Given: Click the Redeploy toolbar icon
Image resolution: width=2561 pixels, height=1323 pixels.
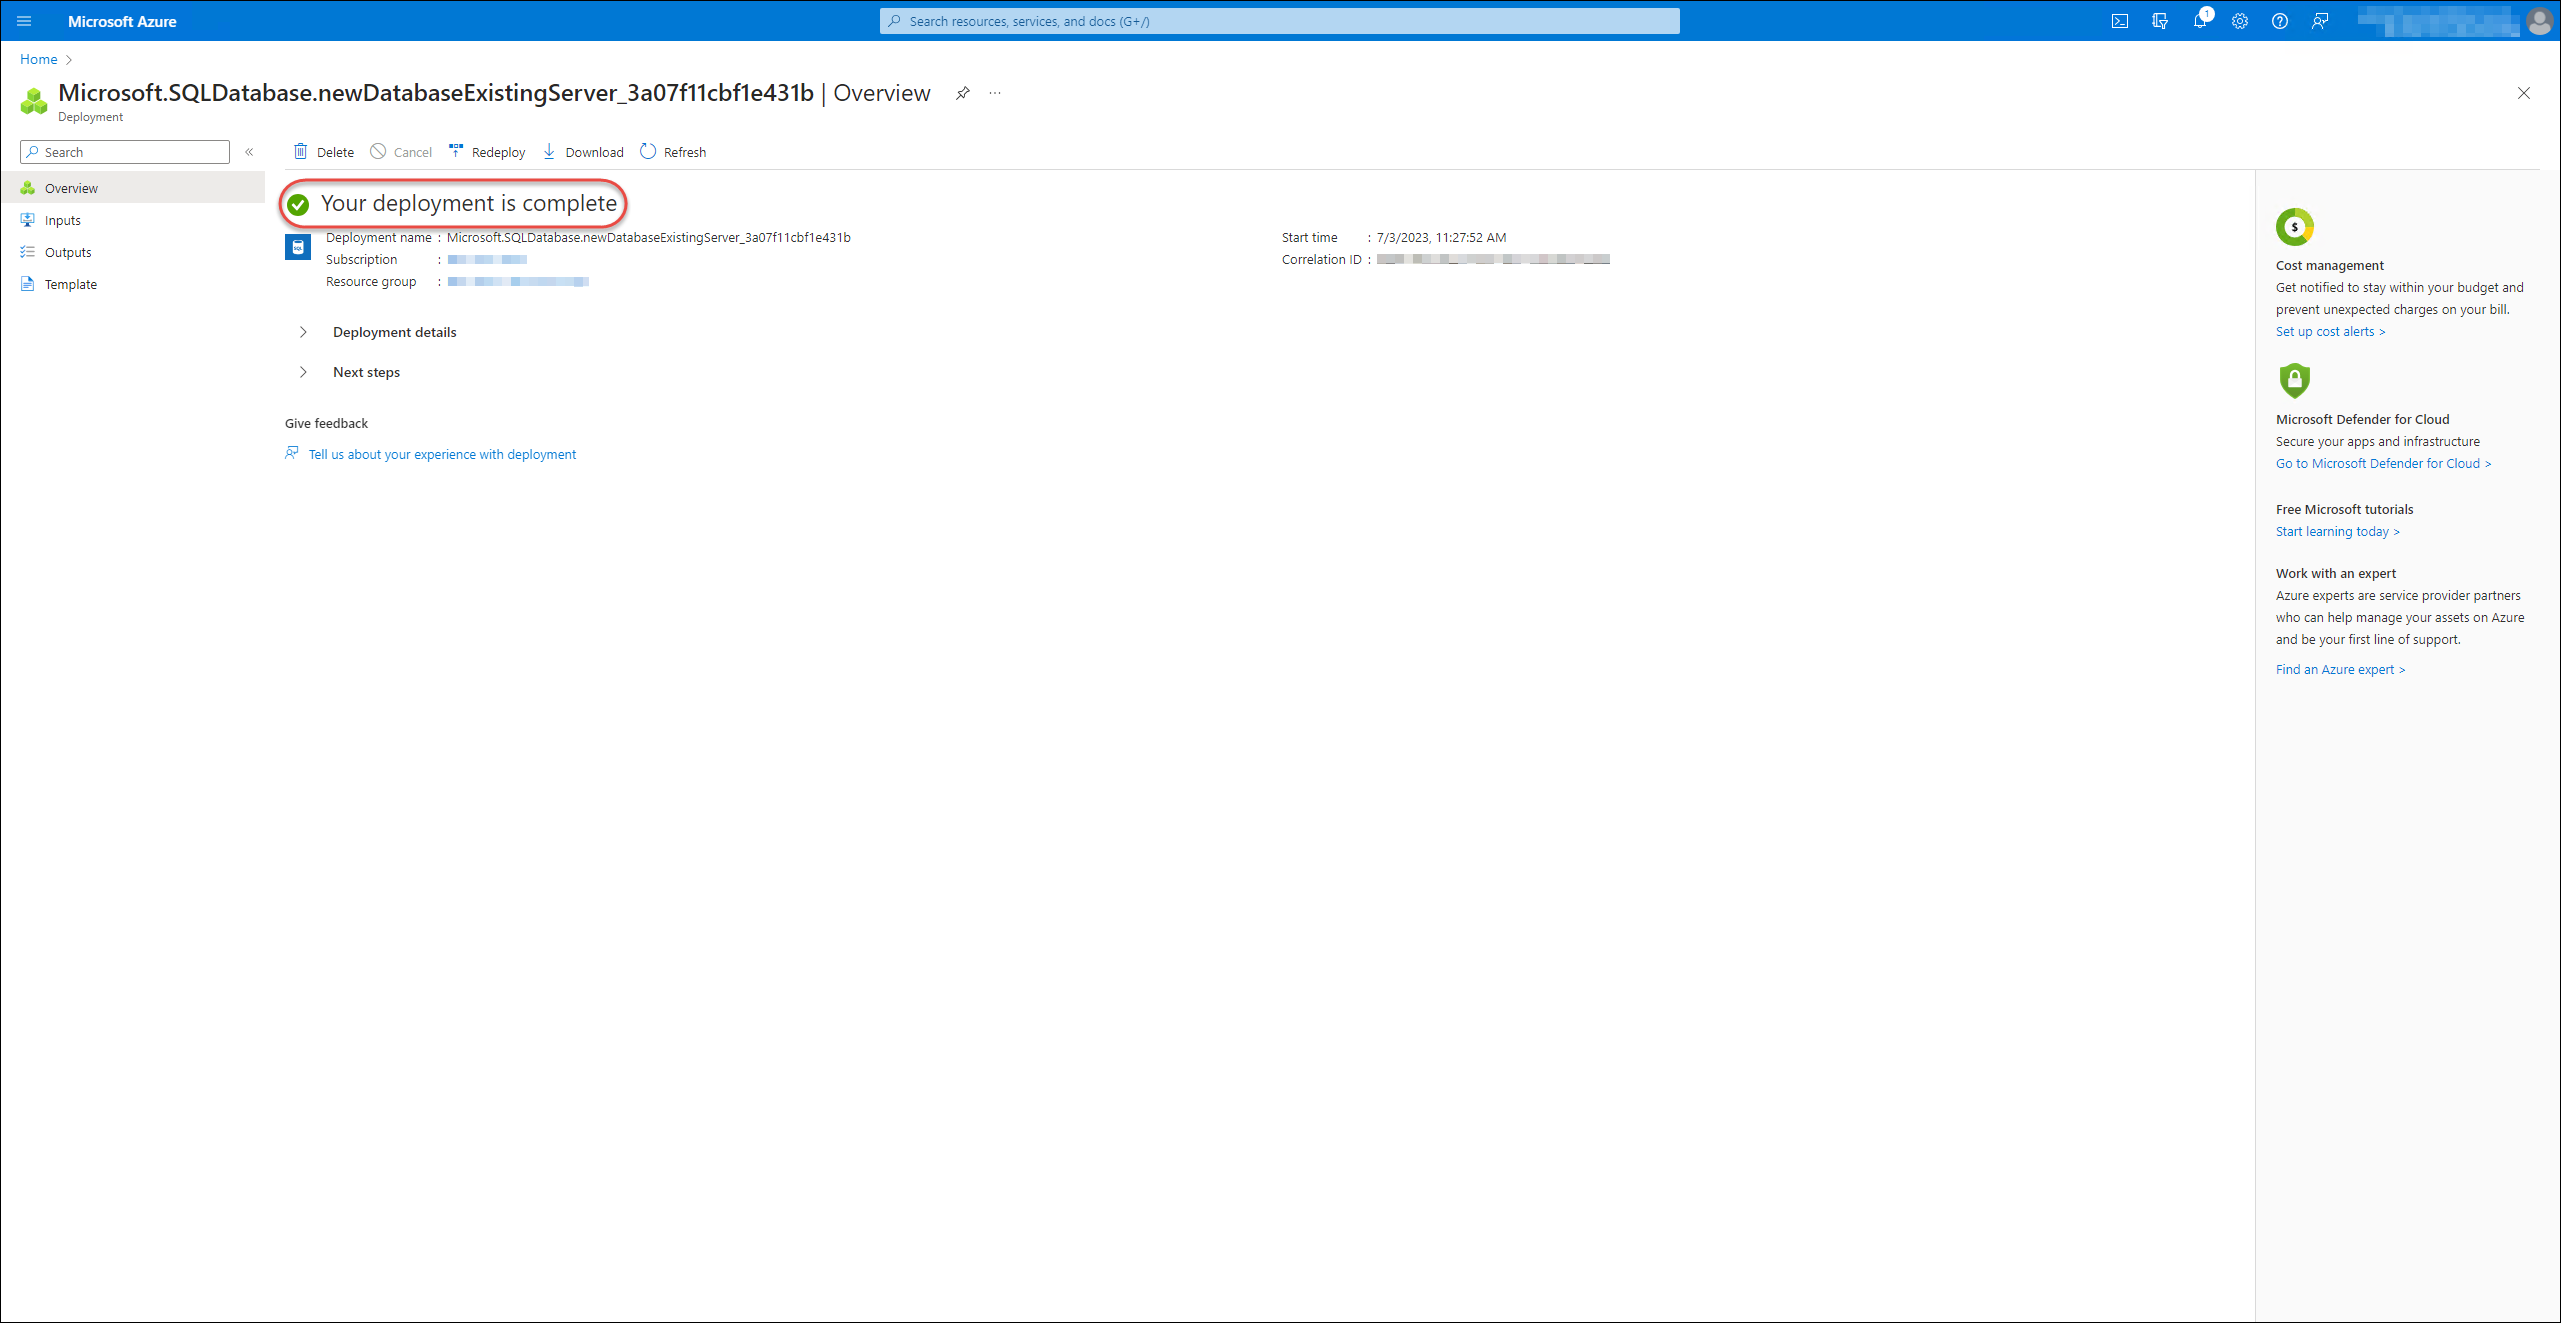Looking at the screenshot, I should pyautogui.click(x=456, y=151).
